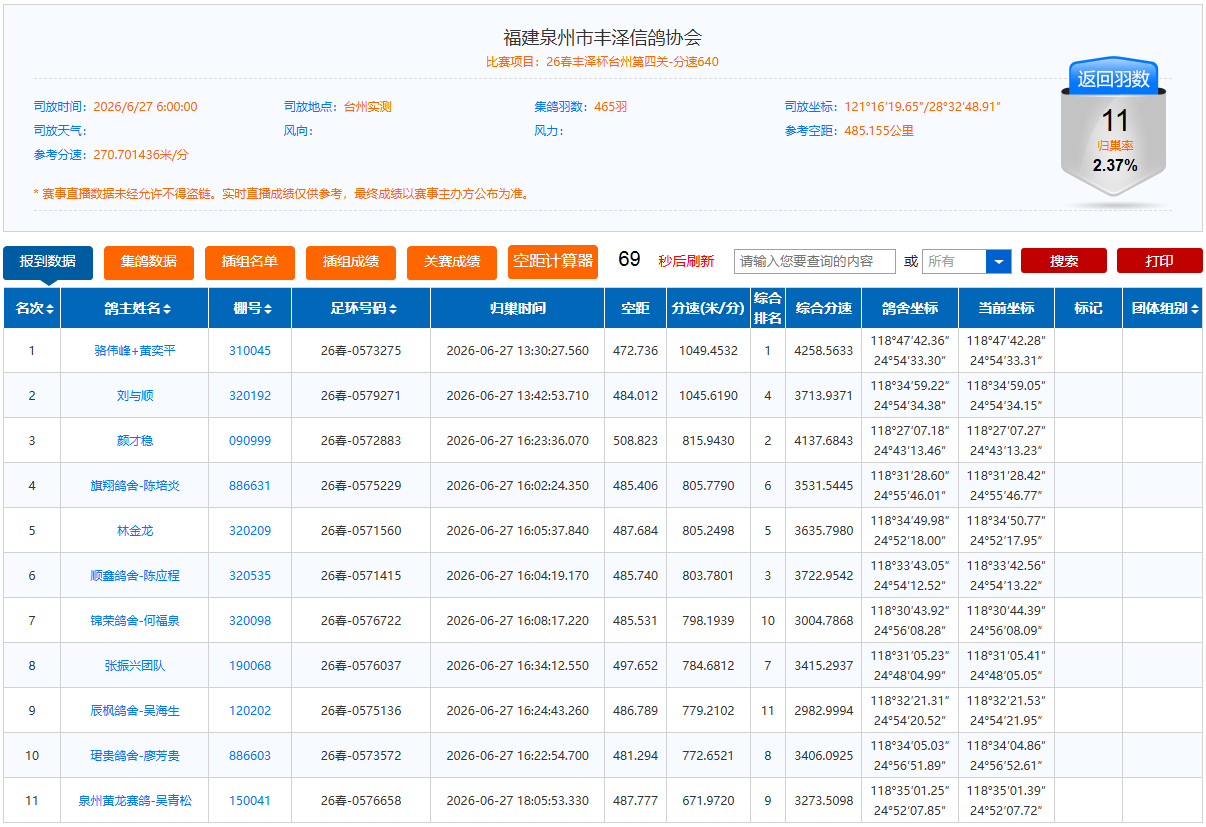Sort by 棚号 column header
The image size is (1206, 827).
pos(250,308)
